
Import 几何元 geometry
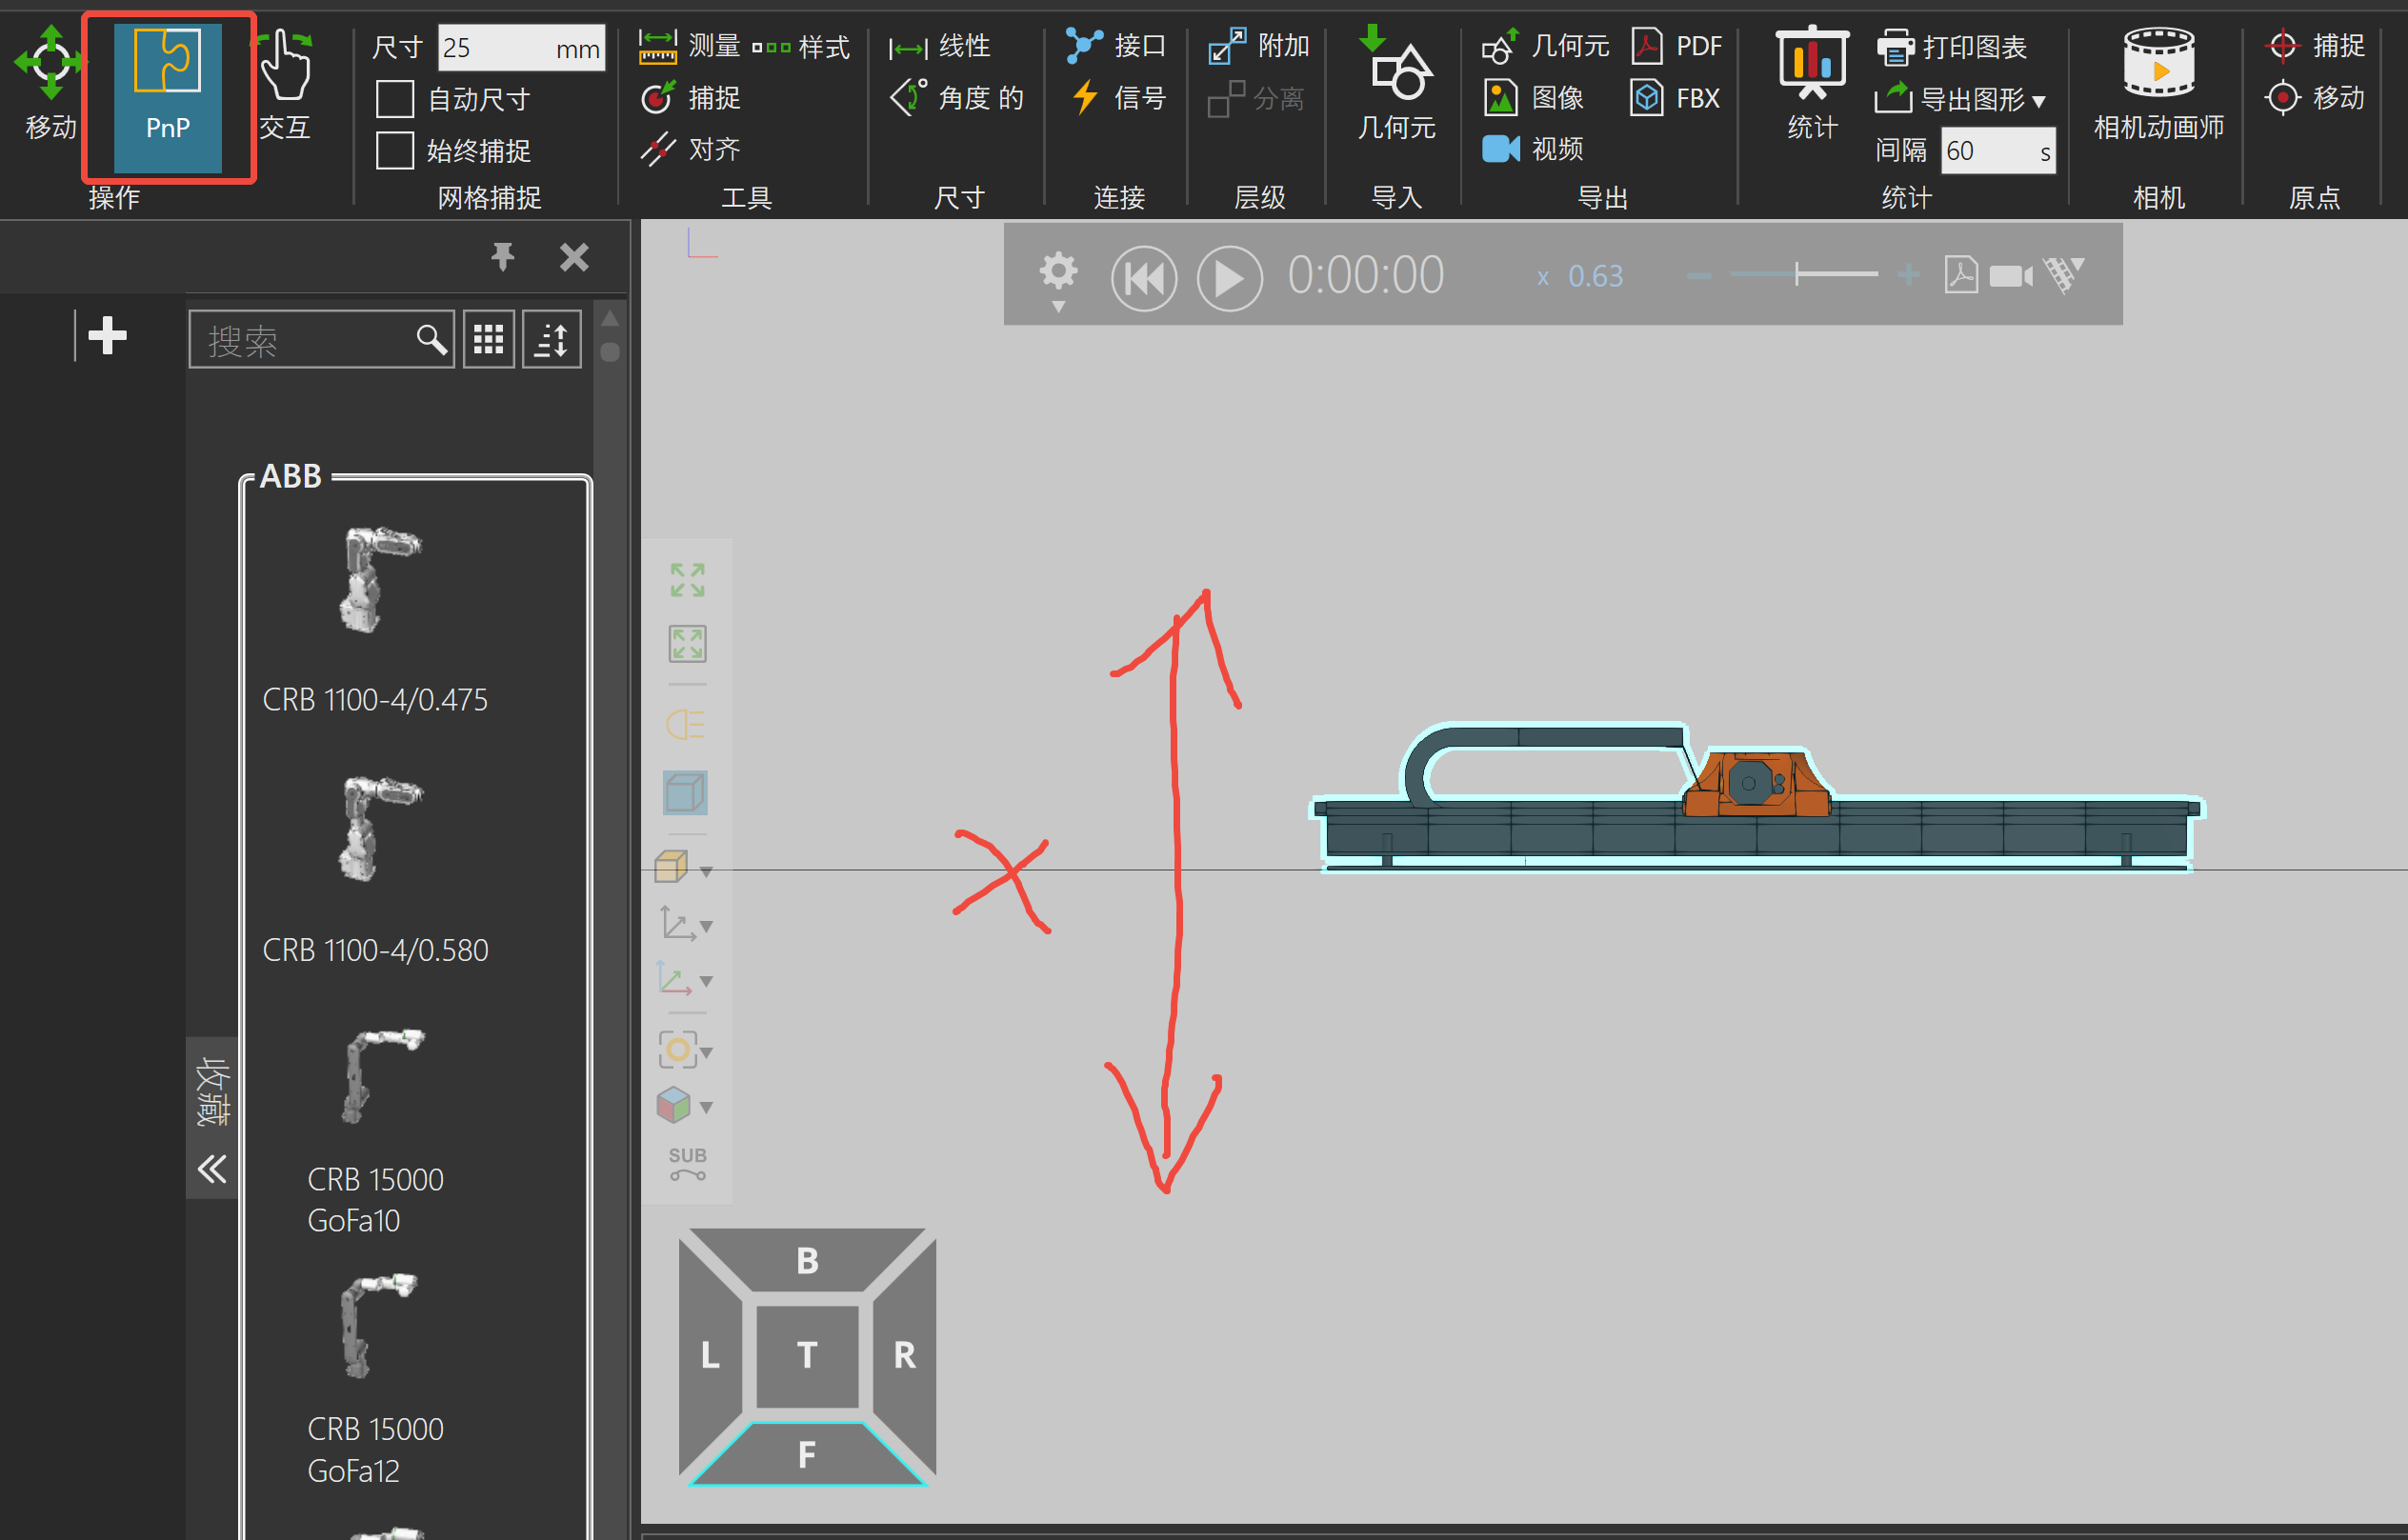[x=1396, y=84]
